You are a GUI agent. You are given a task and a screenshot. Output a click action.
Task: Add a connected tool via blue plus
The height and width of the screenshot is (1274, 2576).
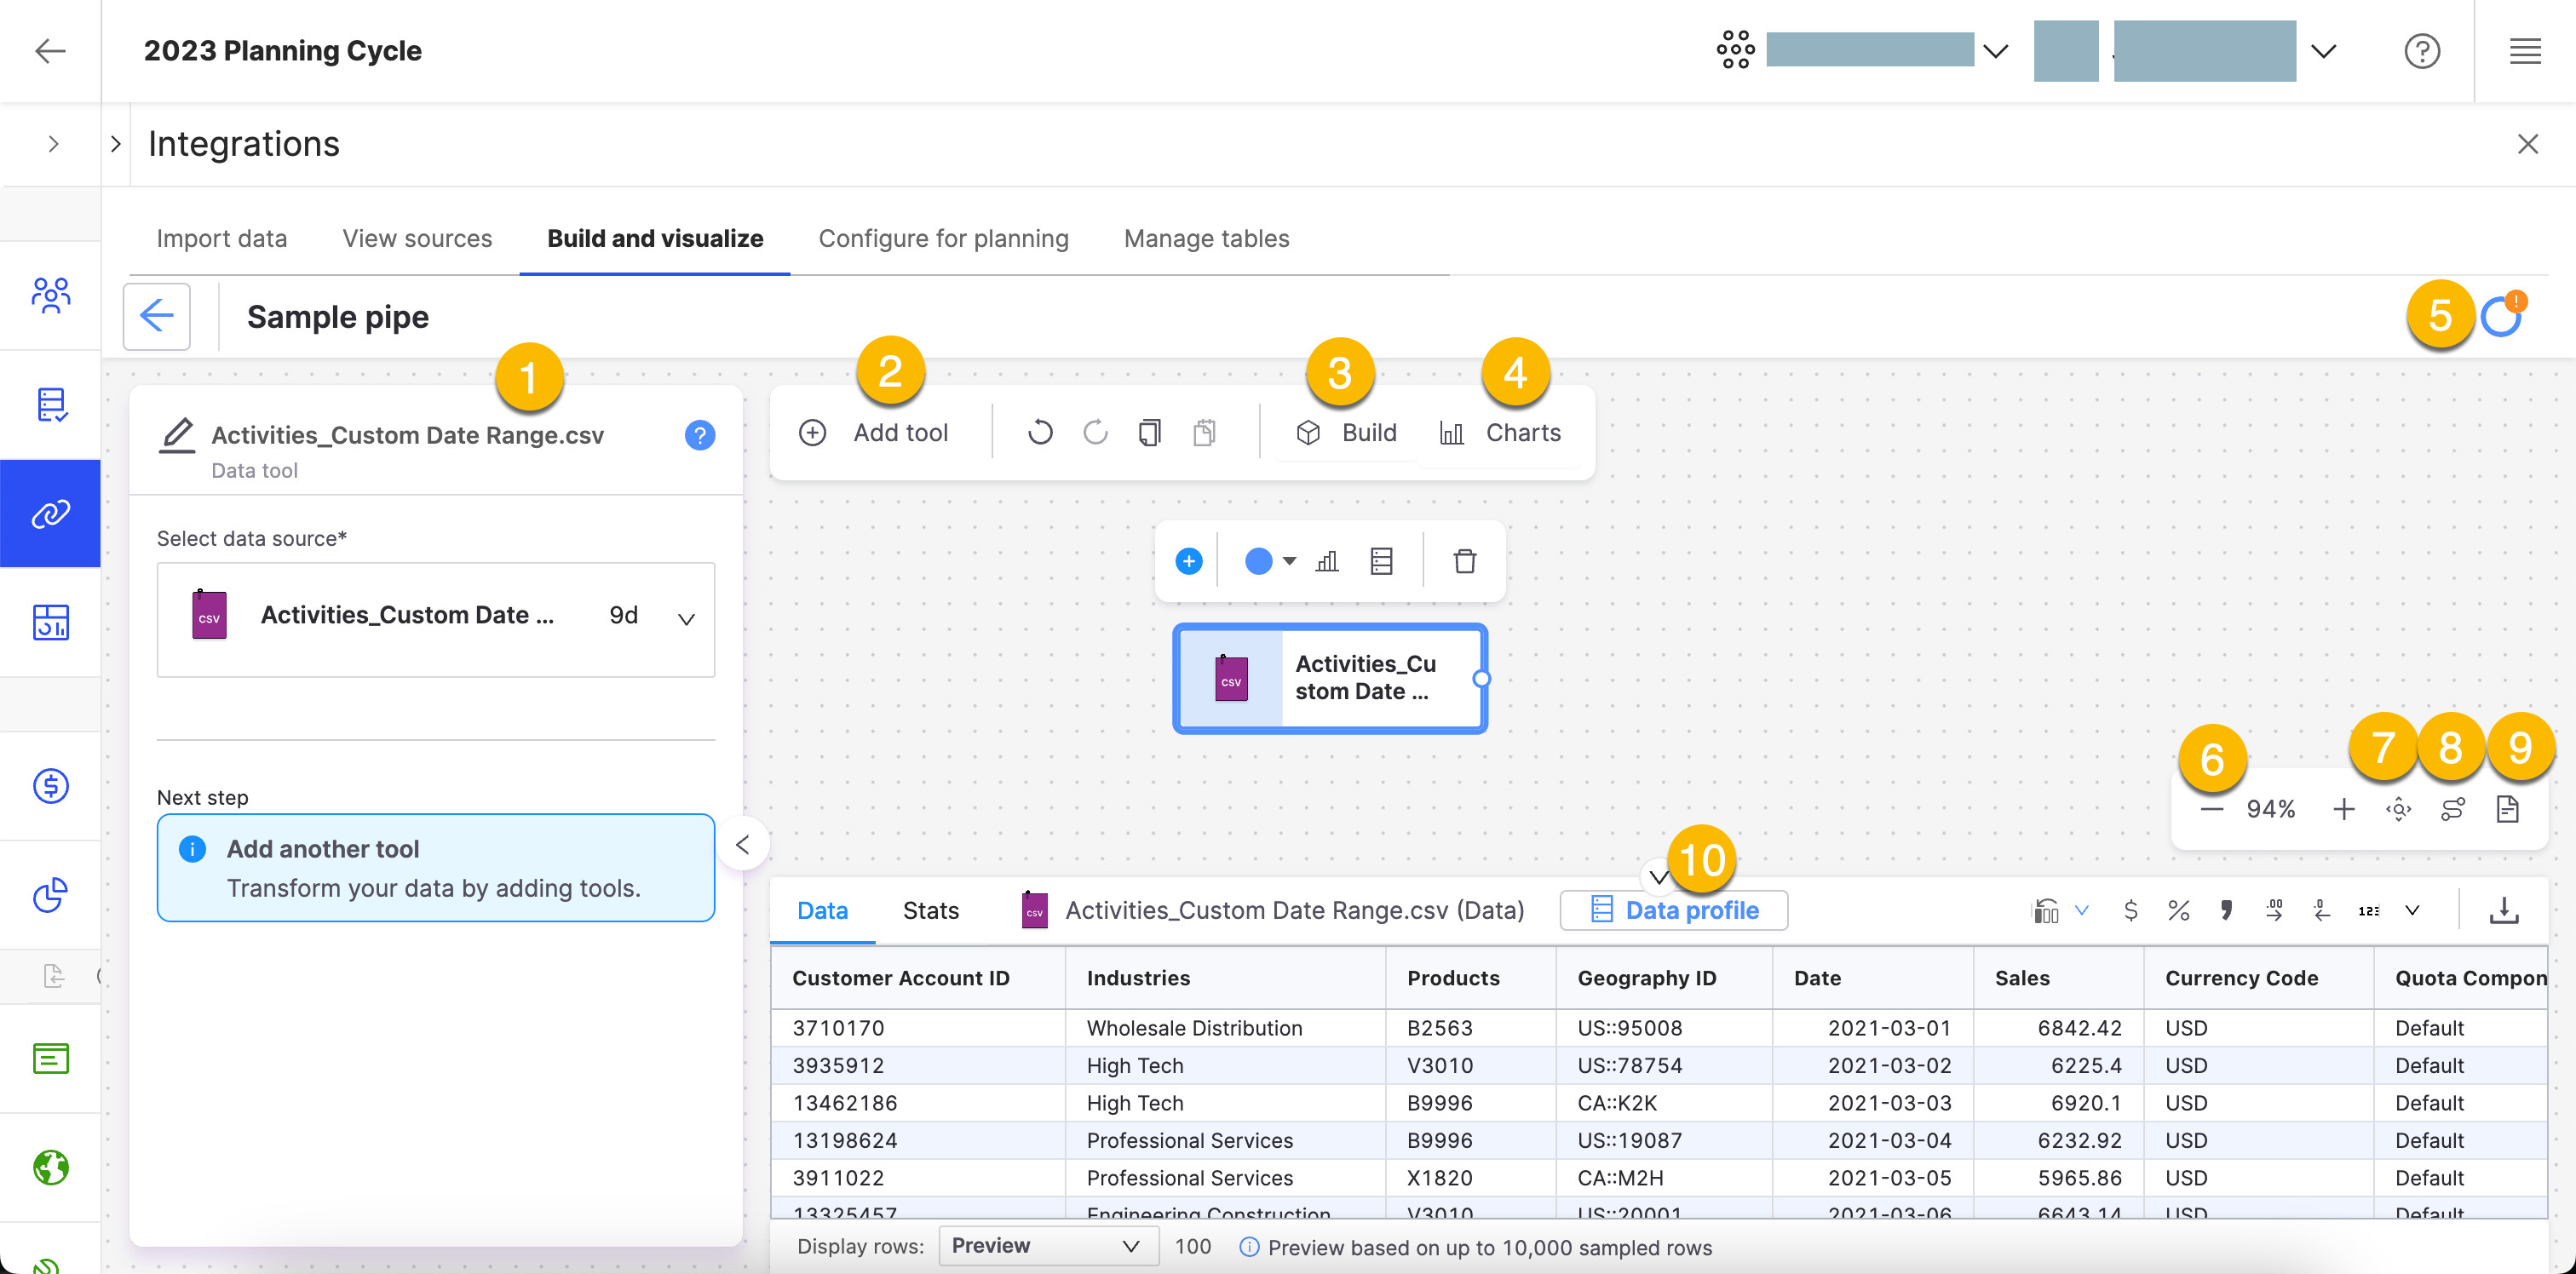coord(1188,562)
